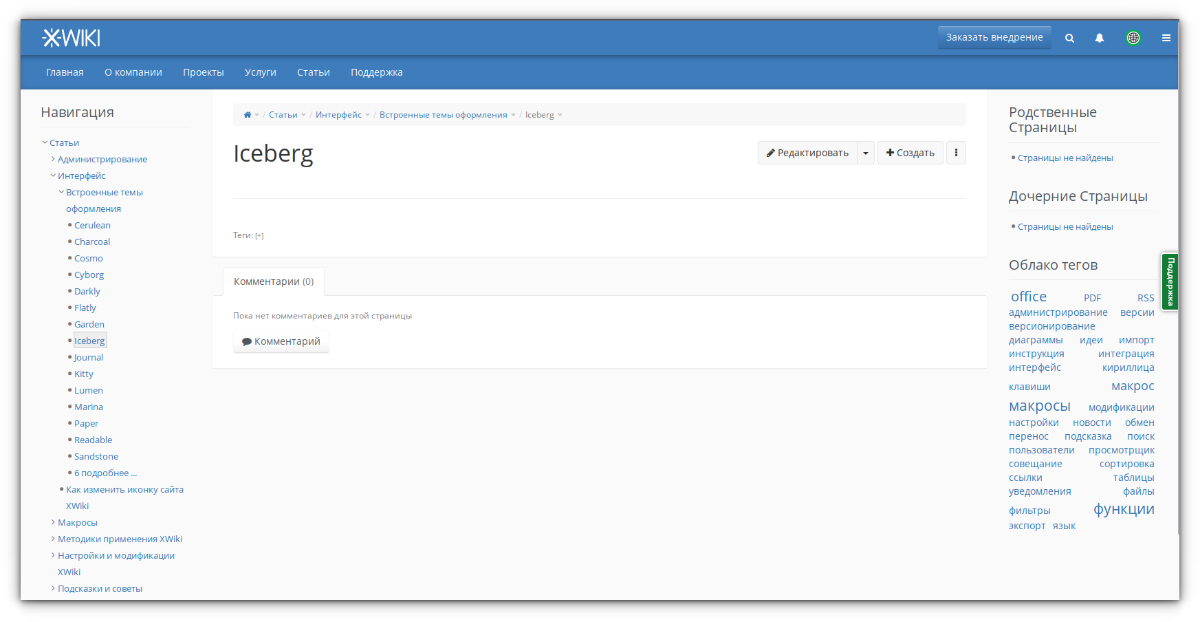Open Readable in navigation tree
The height and width of the screenshot is (622, 1200).
click(93, 440)
